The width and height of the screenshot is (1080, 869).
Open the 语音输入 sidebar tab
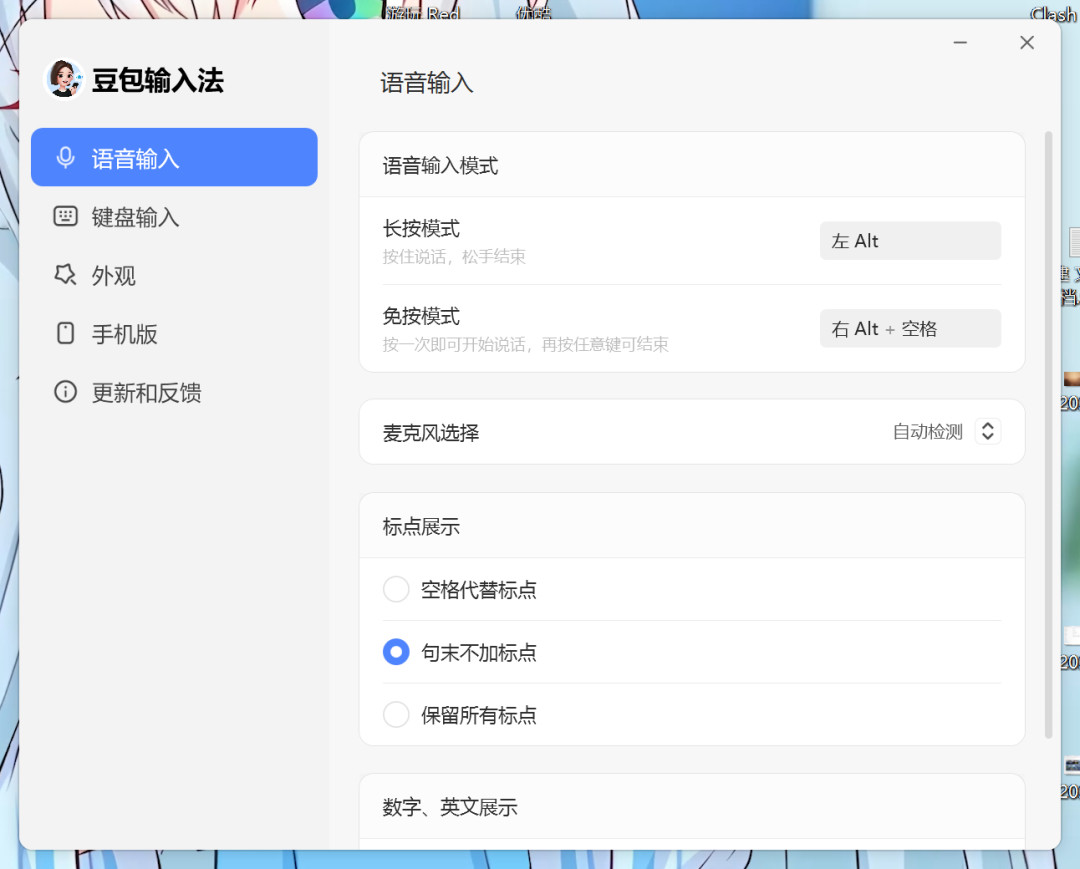click(x=174, y=157)
